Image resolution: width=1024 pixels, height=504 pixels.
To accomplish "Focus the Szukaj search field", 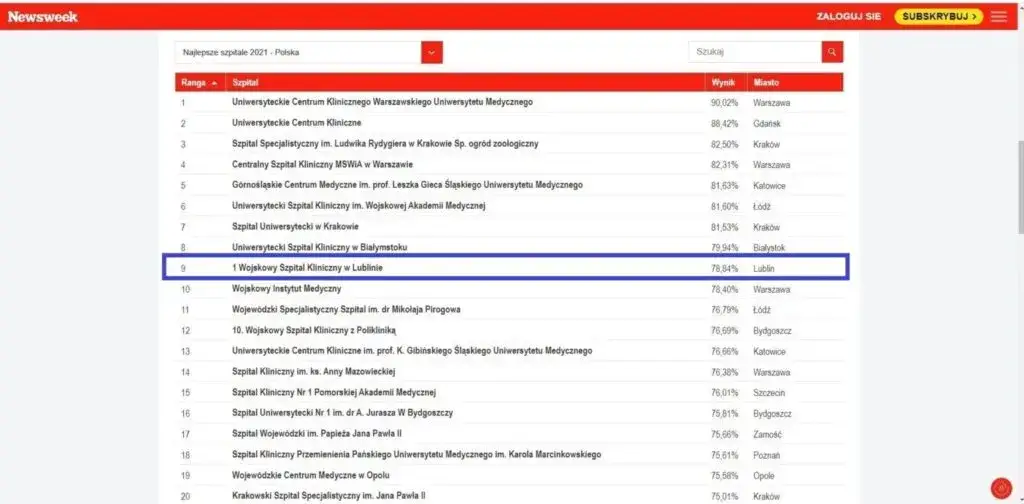I will click(755, 52).
